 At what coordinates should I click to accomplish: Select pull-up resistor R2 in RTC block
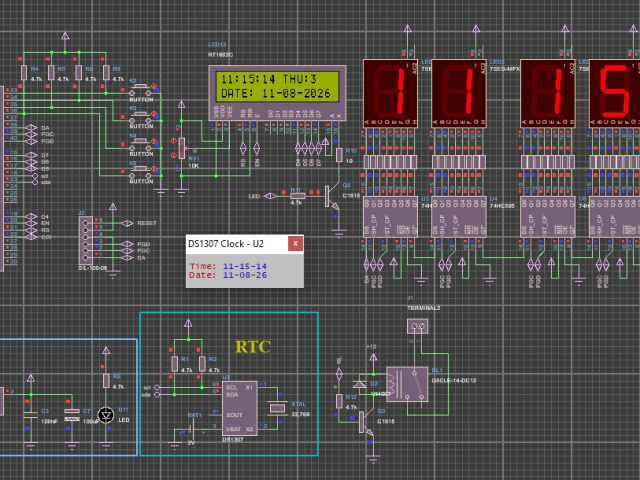coord(202,364)
